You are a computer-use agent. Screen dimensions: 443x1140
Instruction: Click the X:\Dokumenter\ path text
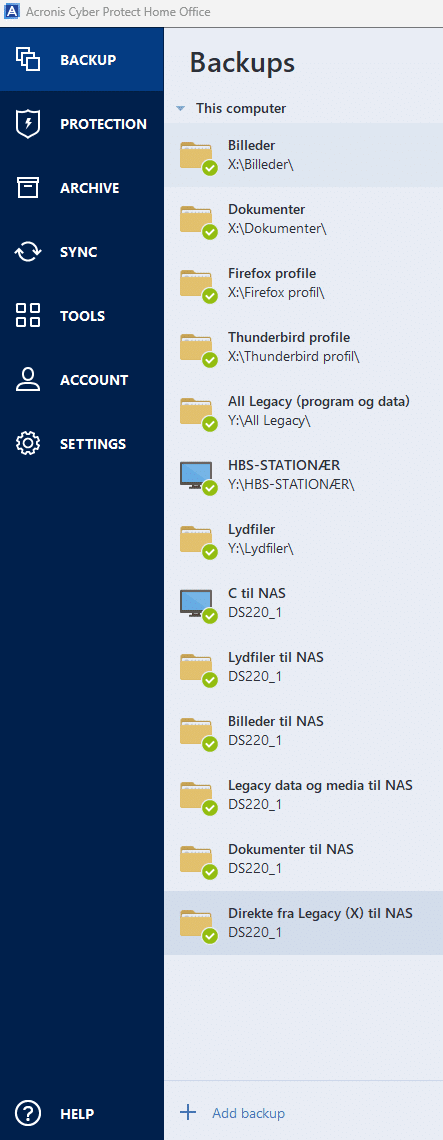[x=277, y=228]
